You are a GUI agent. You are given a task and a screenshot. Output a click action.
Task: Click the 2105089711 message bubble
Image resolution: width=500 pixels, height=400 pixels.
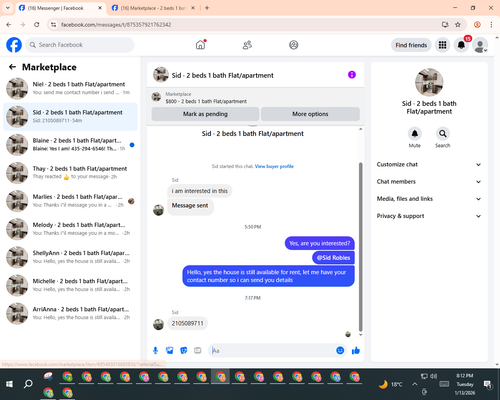click(x=187, y=323)
